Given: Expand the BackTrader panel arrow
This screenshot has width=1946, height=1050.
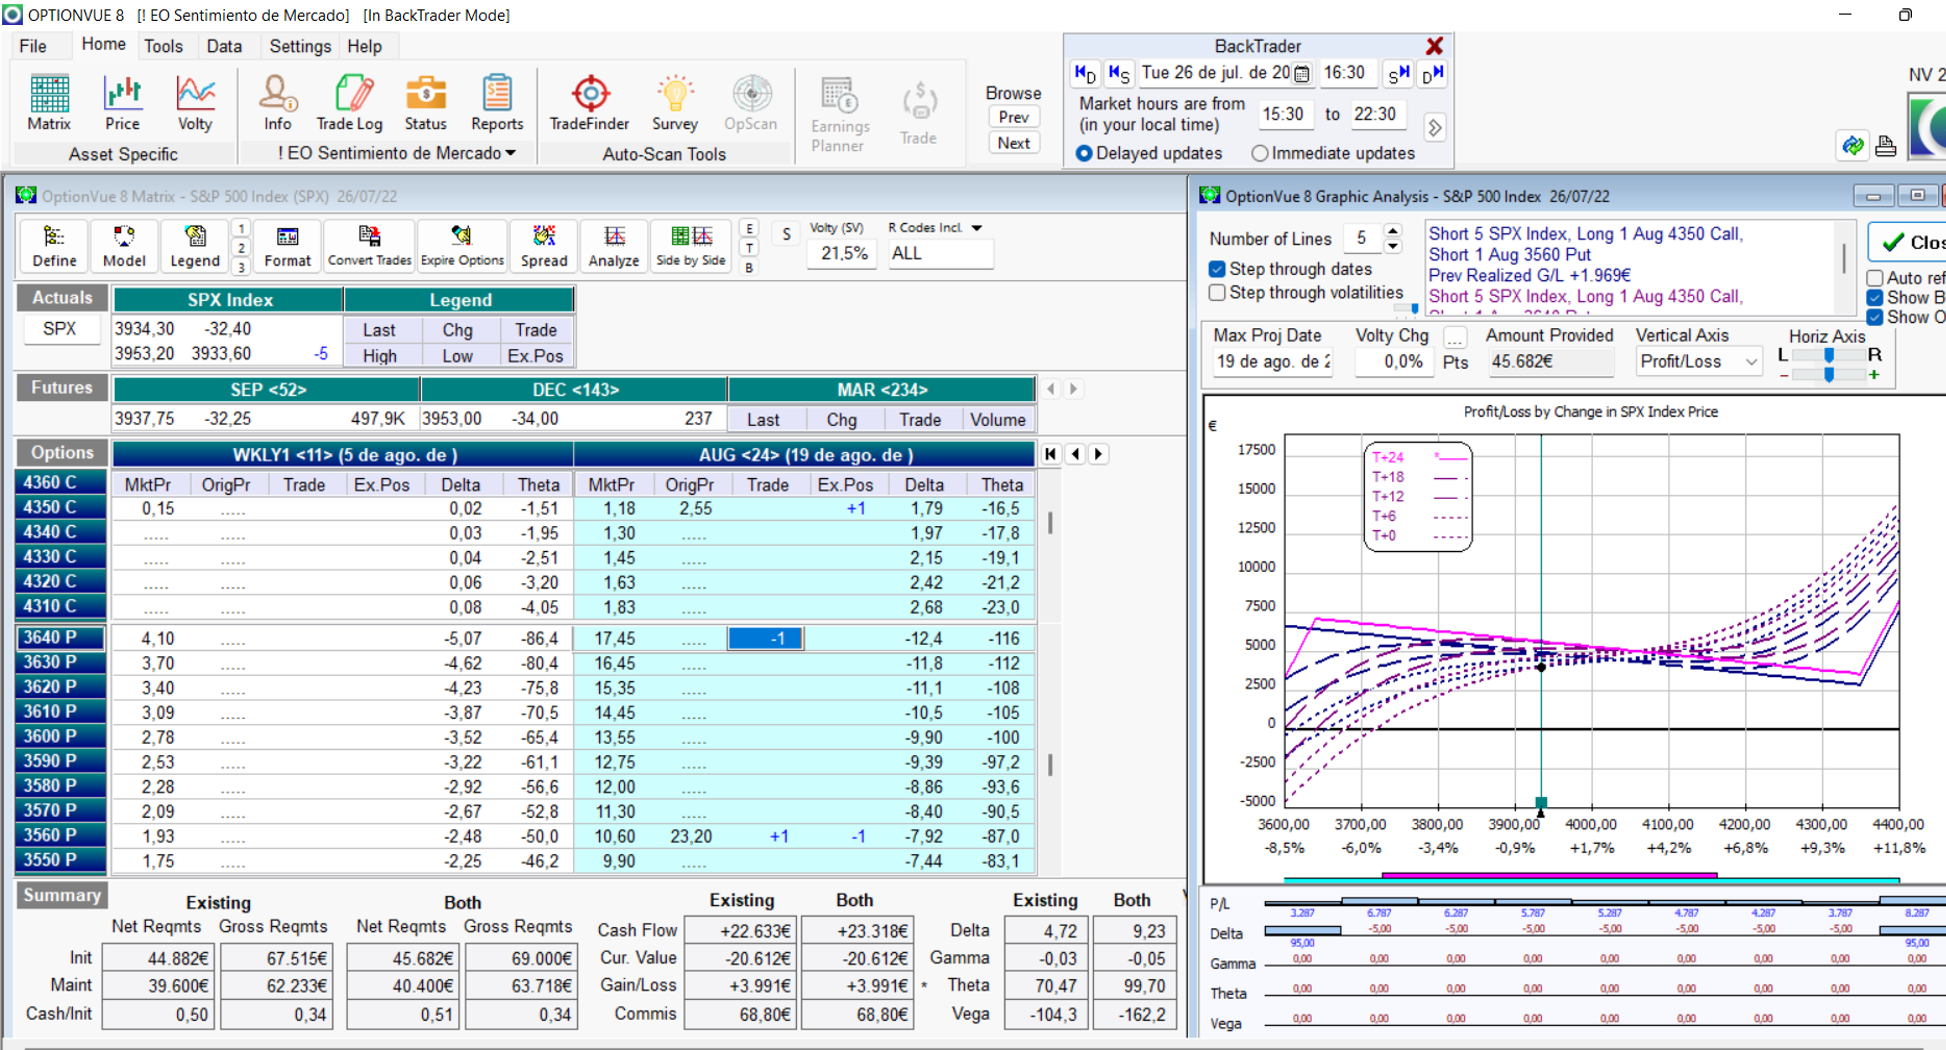Looking at the screenshot, I should 1435,128.
